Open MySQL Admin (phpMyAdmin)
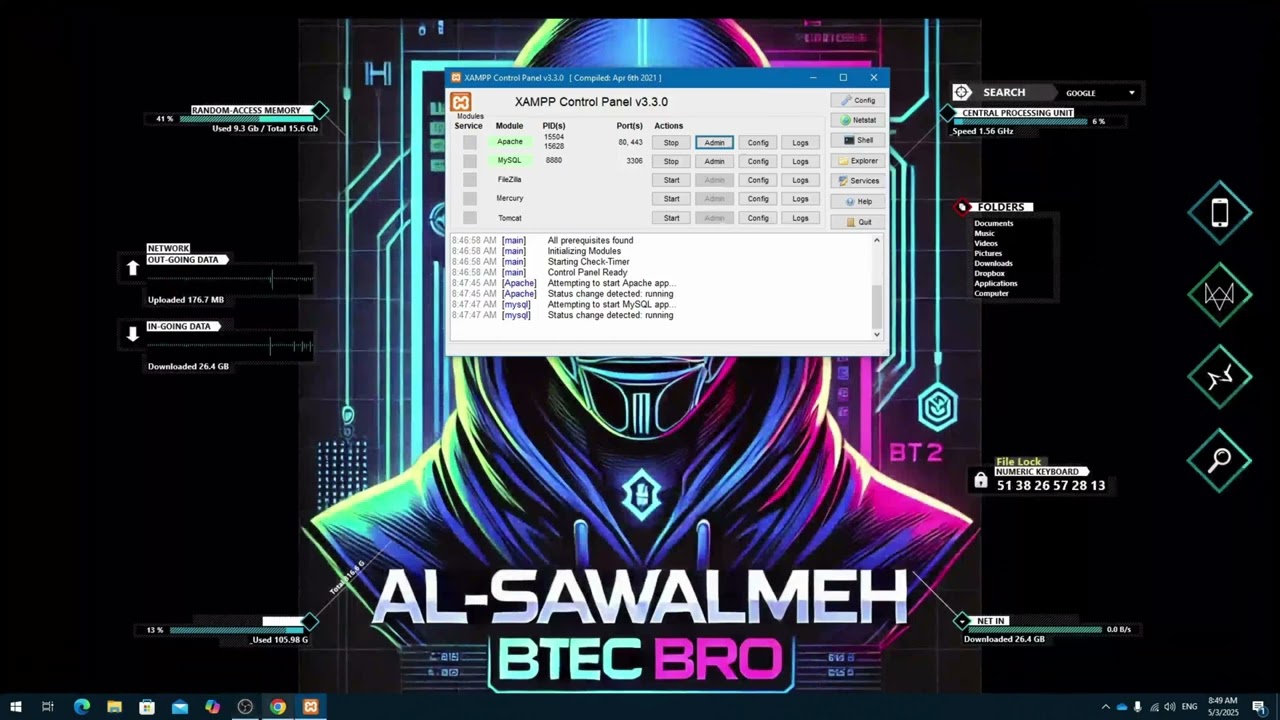The image size is (1280, 720). 714,161
